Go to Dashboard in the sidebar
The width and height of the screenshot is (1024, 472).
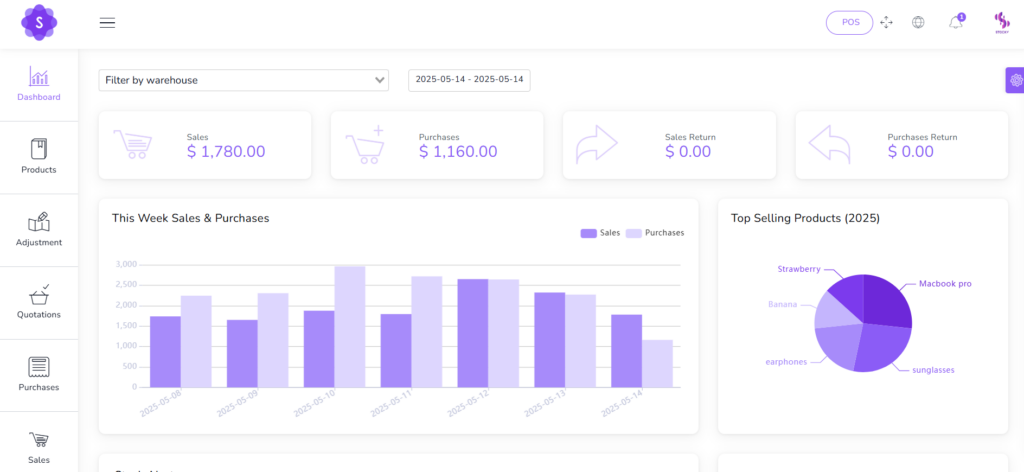[39, 84]
